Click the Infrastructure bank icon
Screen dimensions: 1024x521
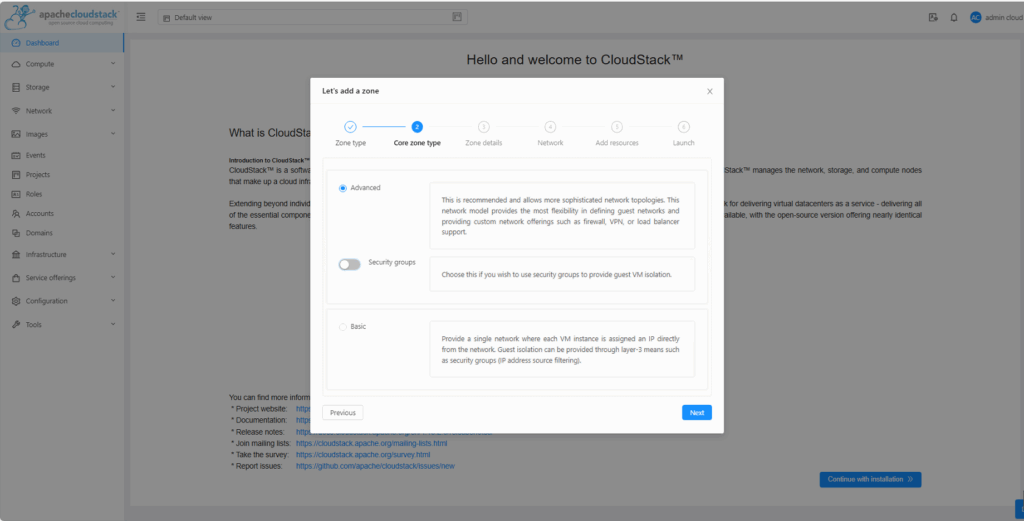tap(16, 255)
